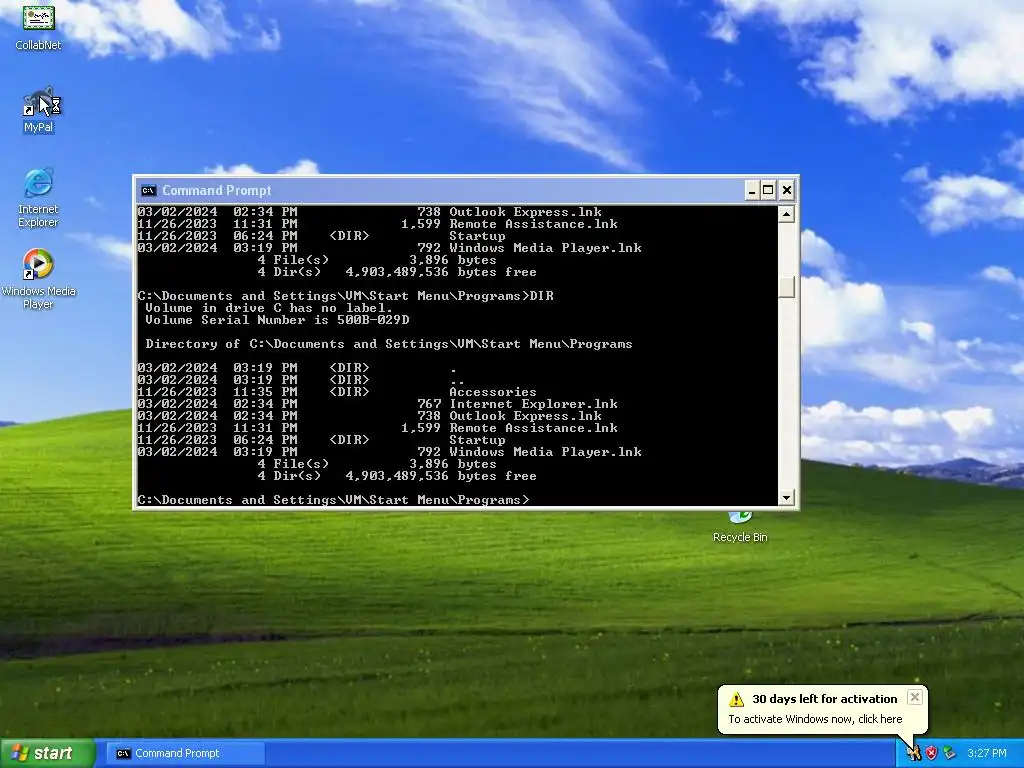Maximize the Command Prompt window
Image resolution: width=1024 pixels, height=768 pixels.
pyautogui.click(x=769, y=190)
